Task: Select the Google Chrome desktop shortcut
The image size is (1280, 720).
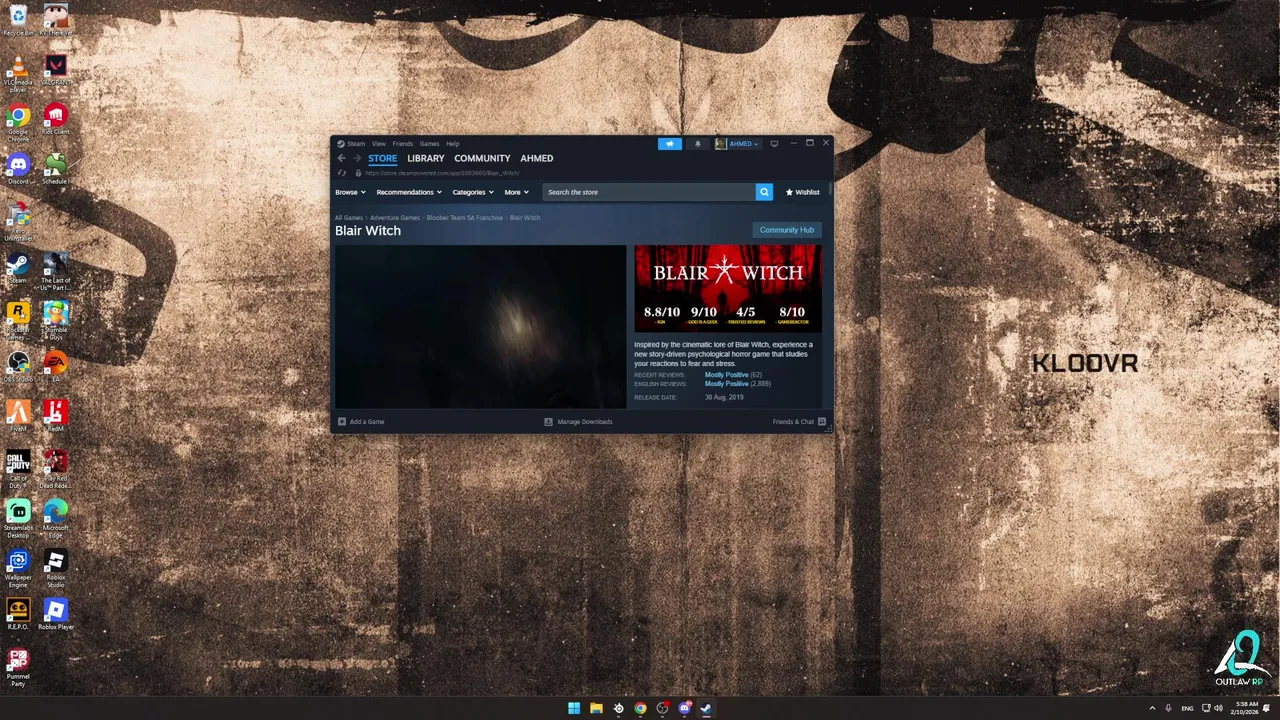Action: click(18, 122)
